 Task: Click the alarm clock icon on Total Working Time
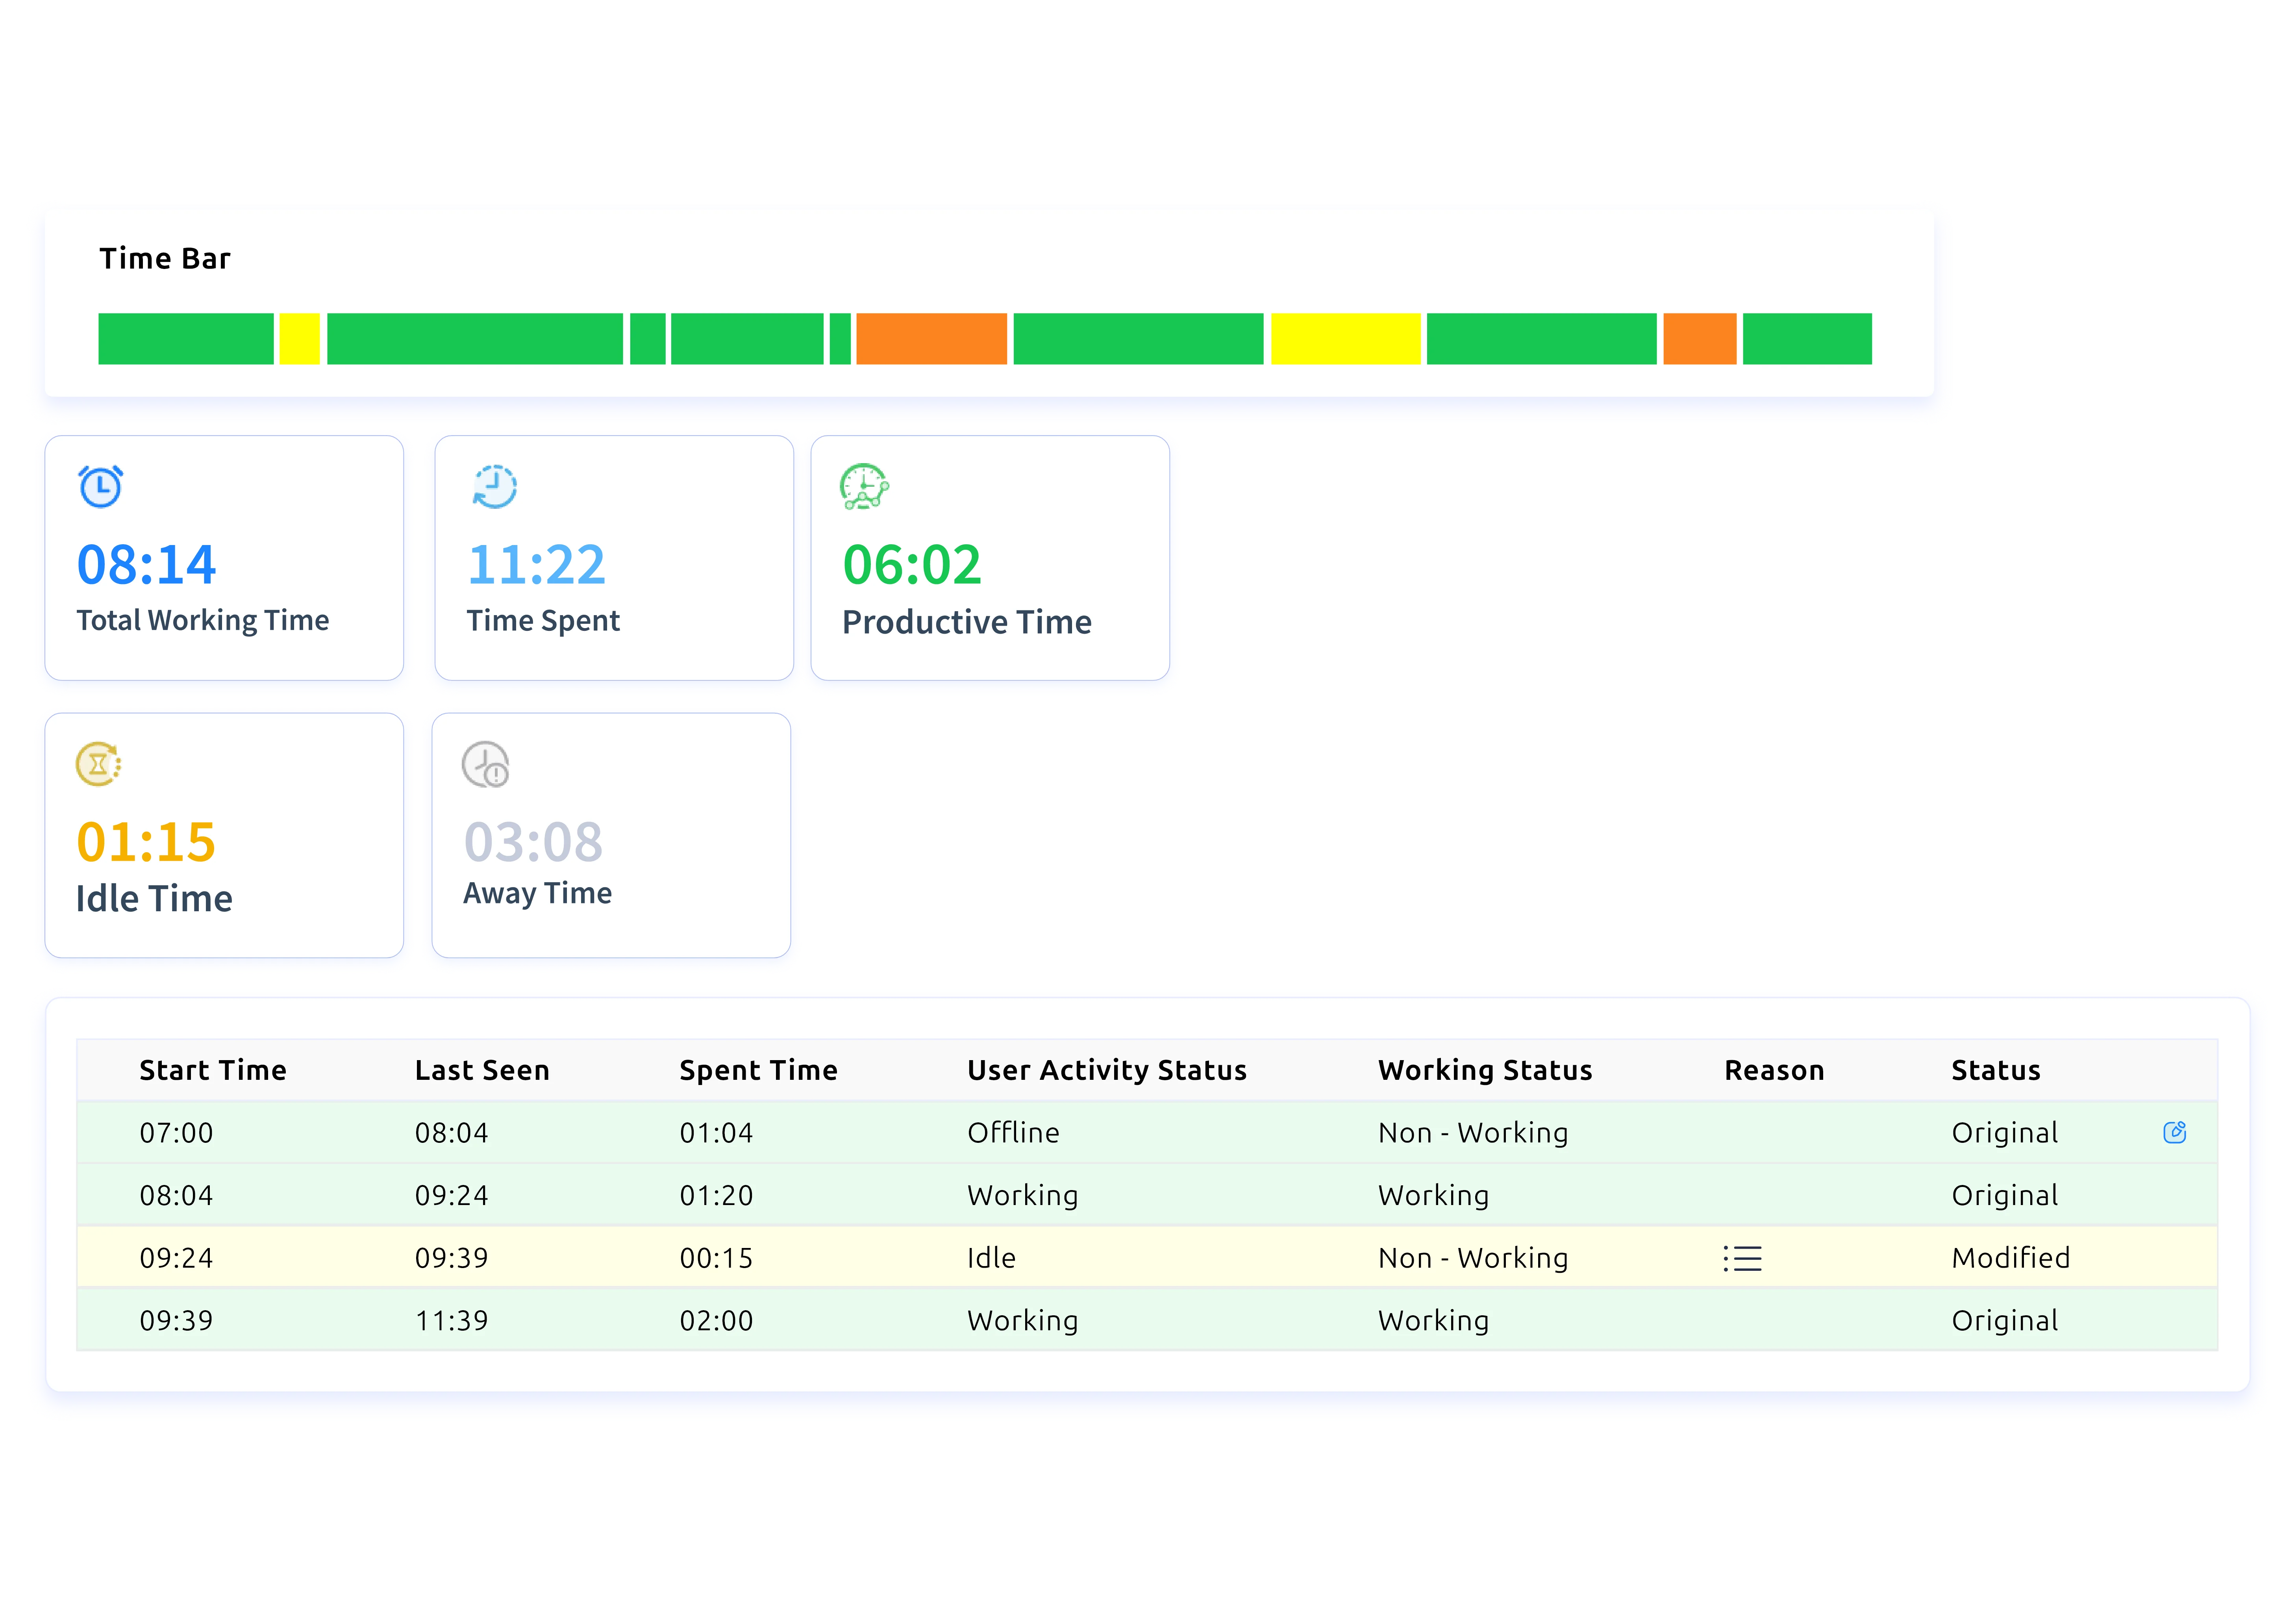point(100,487)
